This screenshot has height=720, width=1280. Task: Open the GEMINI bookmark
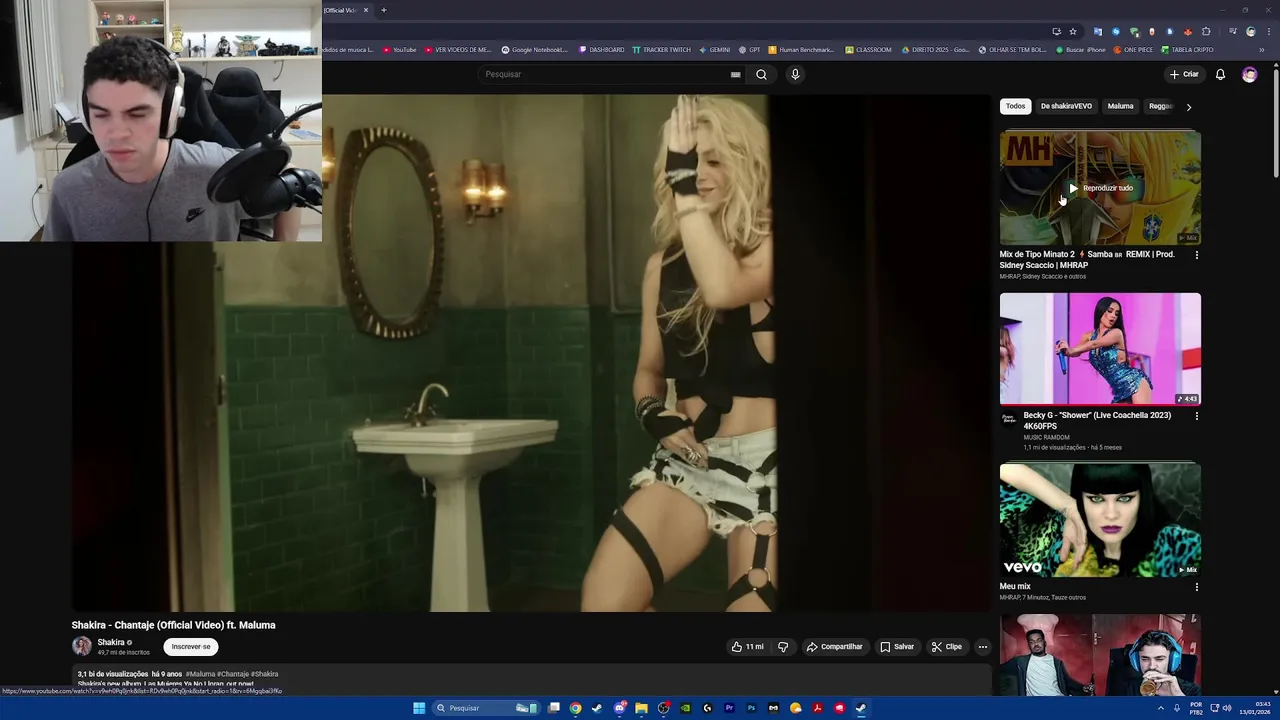tap(714, 49)
